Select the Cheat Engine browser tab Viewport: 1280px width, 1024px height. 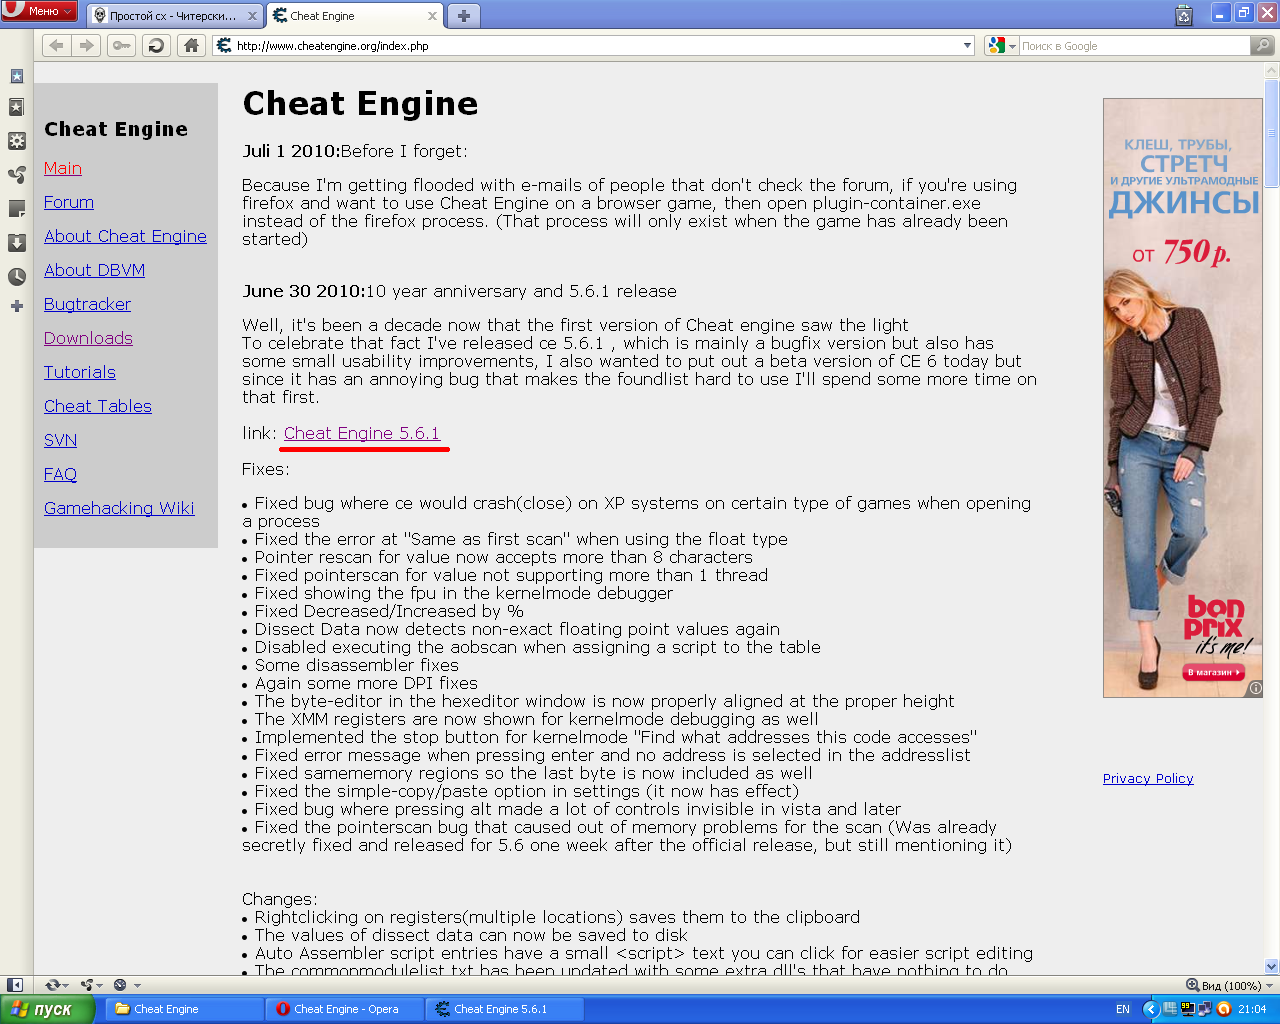(x=355, y=16)
